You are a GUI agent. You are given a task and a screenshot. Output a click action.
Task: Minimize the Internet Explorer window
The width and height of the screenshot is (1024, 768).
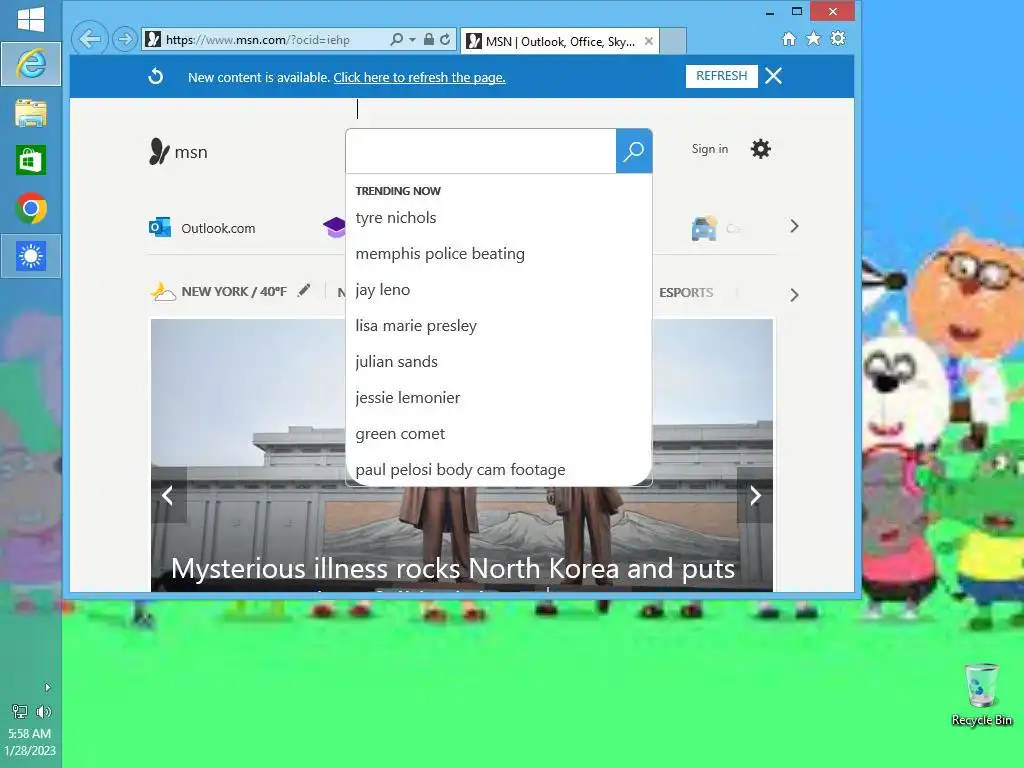[x=769, y=12]
